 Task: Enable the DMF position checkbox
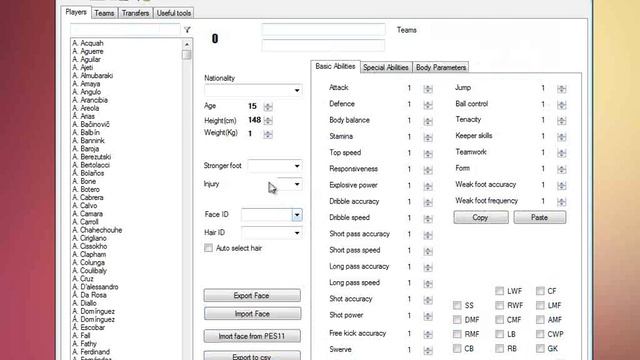click(457, 320)
